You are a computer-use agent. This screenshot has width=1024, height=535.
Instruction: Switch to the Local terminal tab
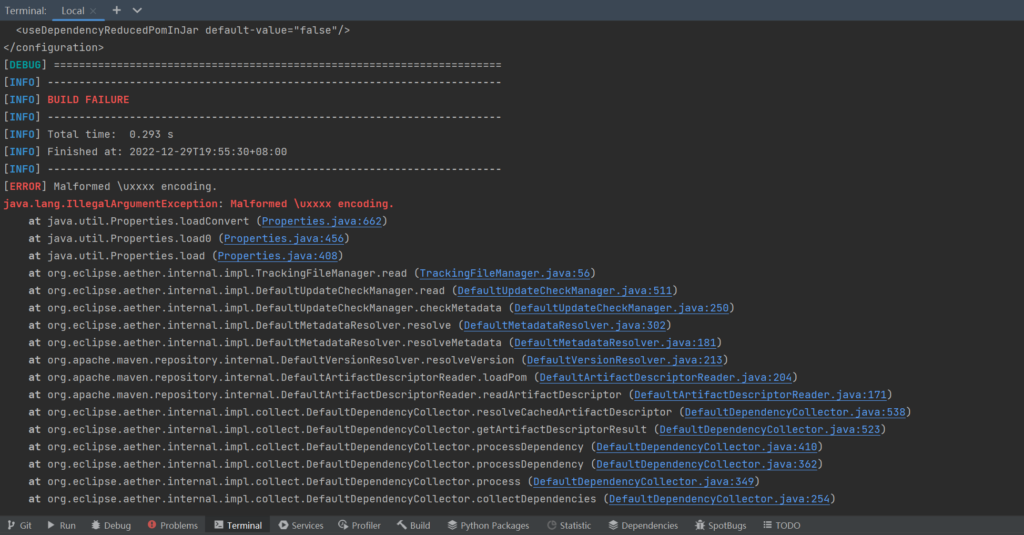click(x=72, y=10)
